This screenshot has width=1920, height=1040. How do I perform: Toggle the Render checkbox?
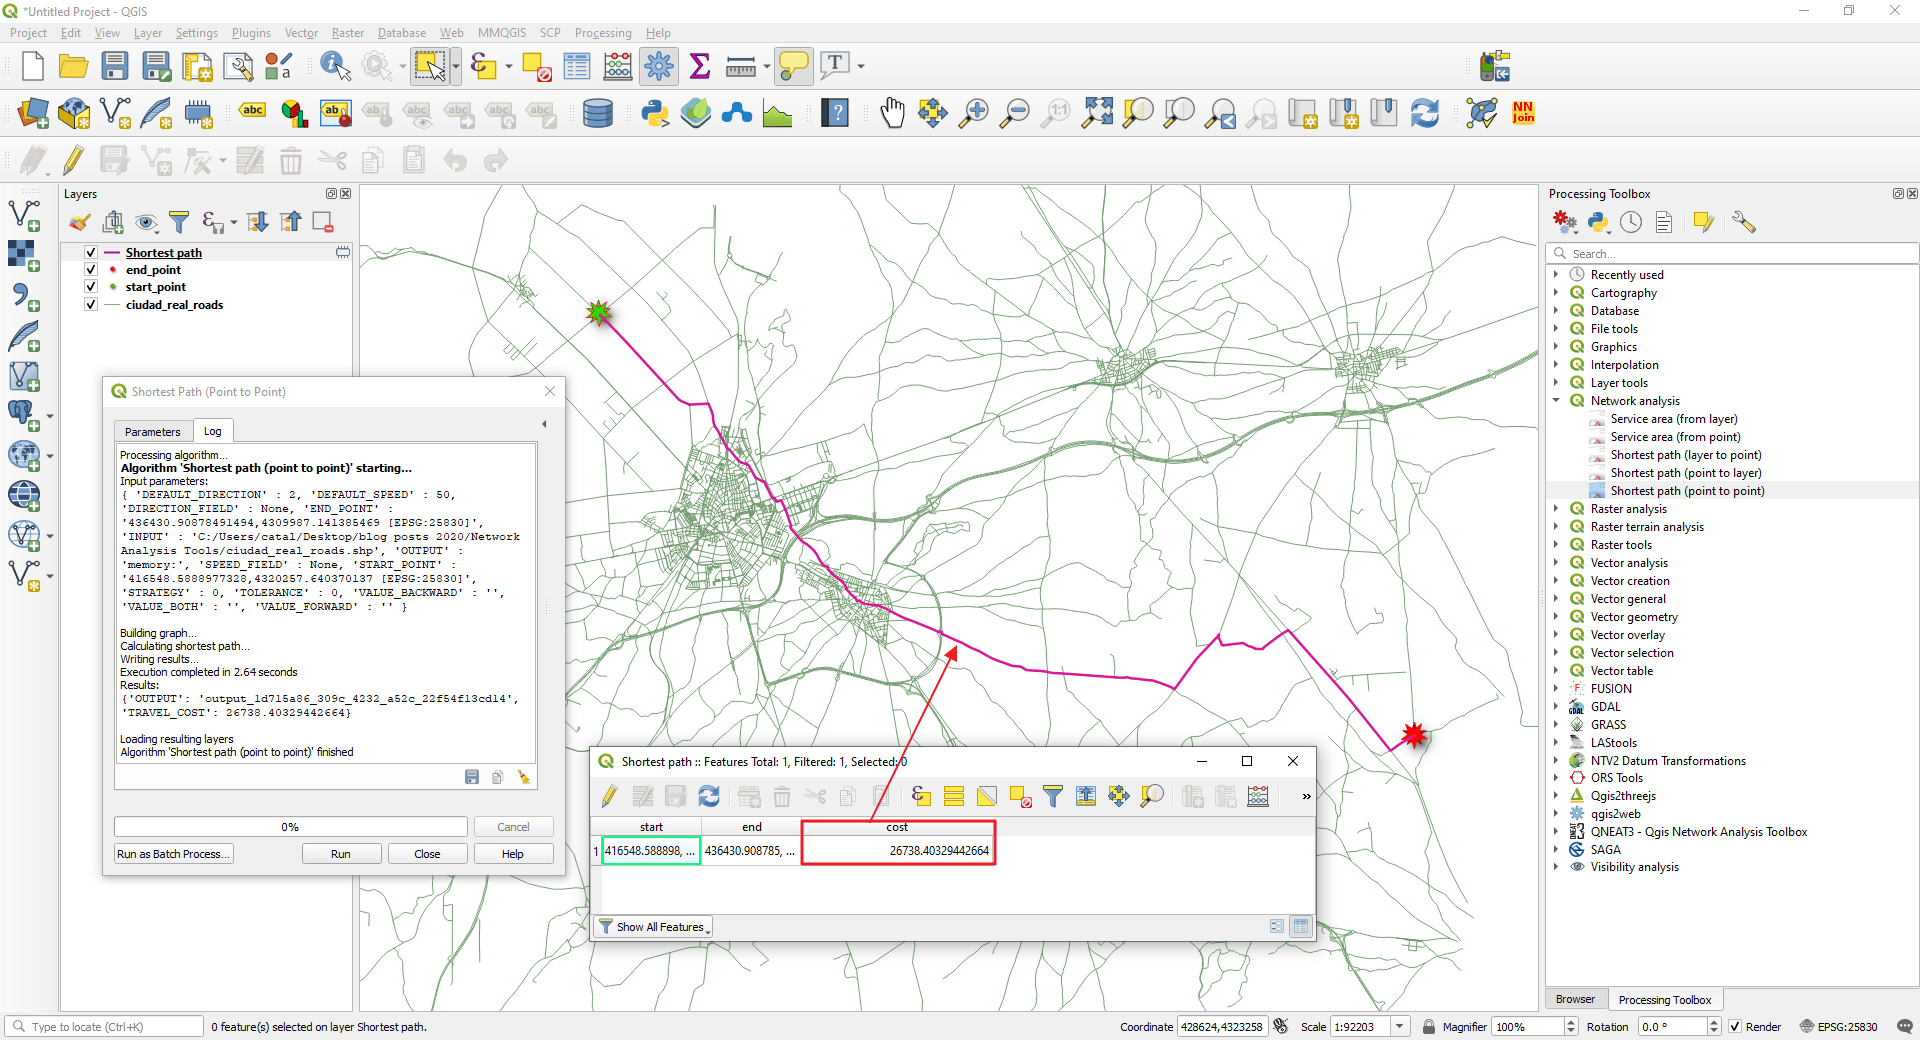(1735, 1027)
